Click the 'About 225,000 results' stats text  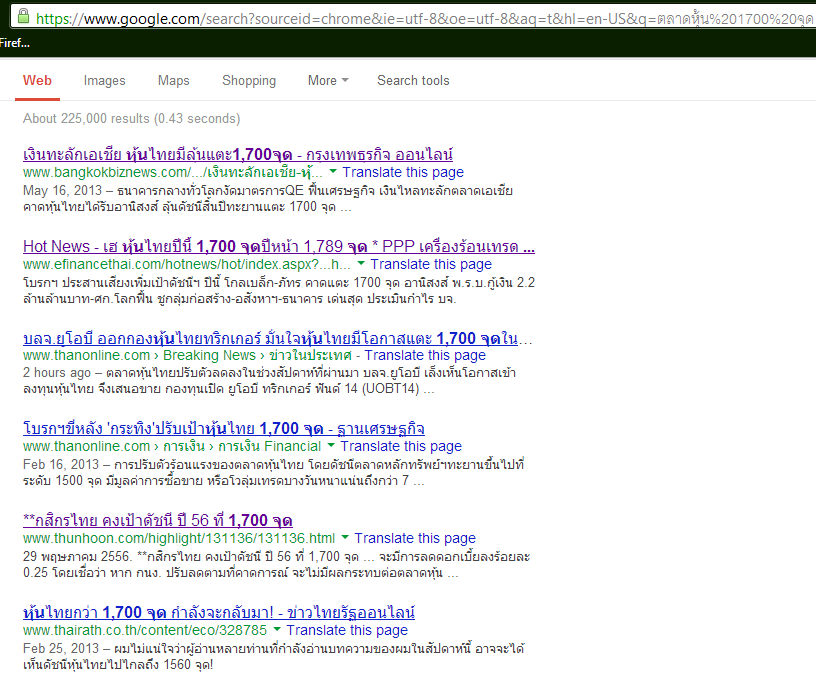coord(132,119)
